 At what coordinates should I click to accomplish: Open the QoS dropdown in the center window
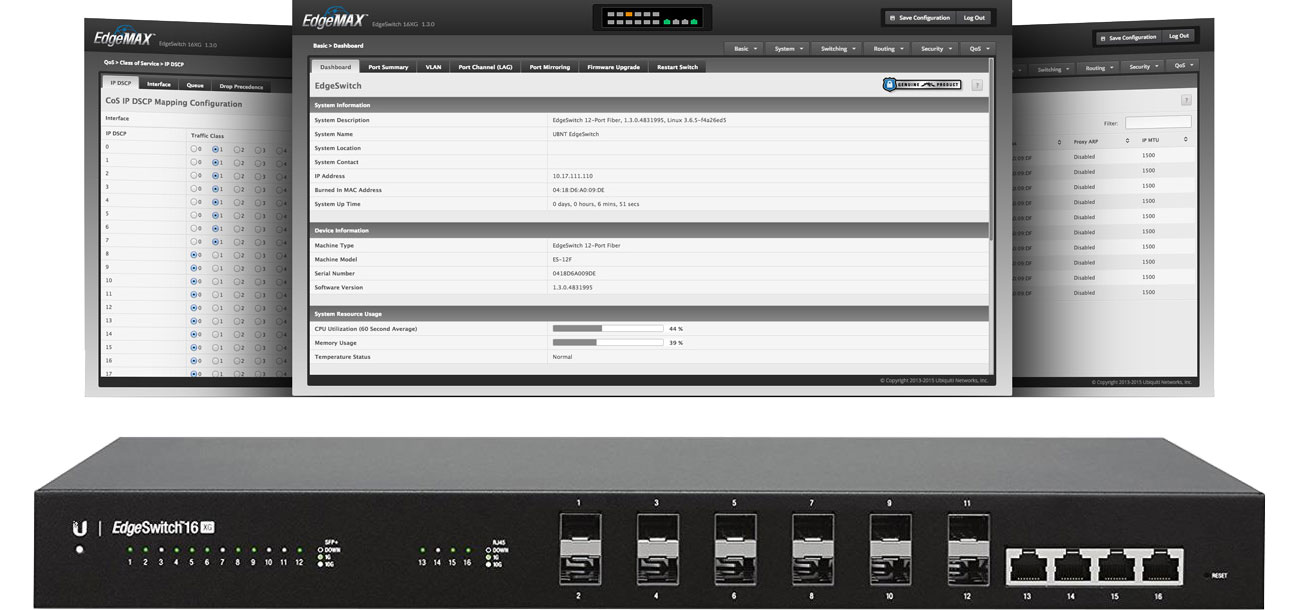979,48
